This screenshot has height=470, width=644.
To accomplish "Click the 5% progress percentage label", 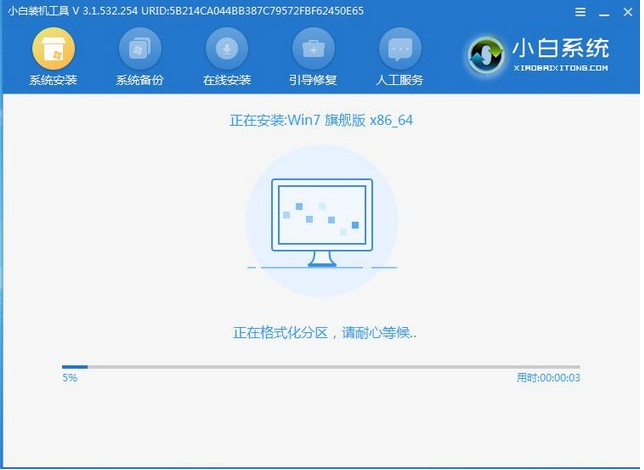I will pos(69,379).
